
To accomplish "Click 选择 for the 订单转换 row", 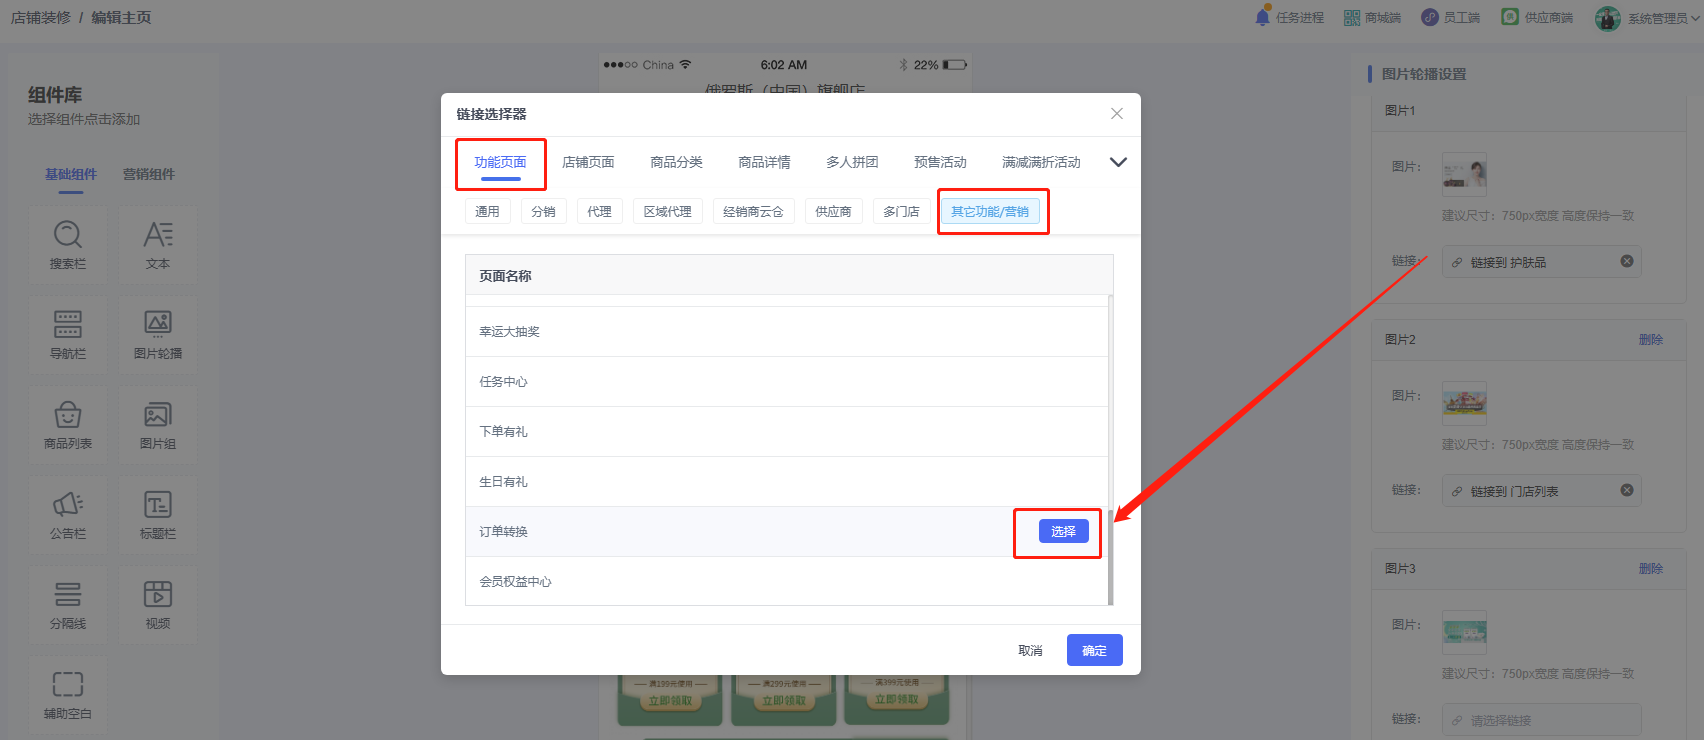I will (x=1063, y=531).
